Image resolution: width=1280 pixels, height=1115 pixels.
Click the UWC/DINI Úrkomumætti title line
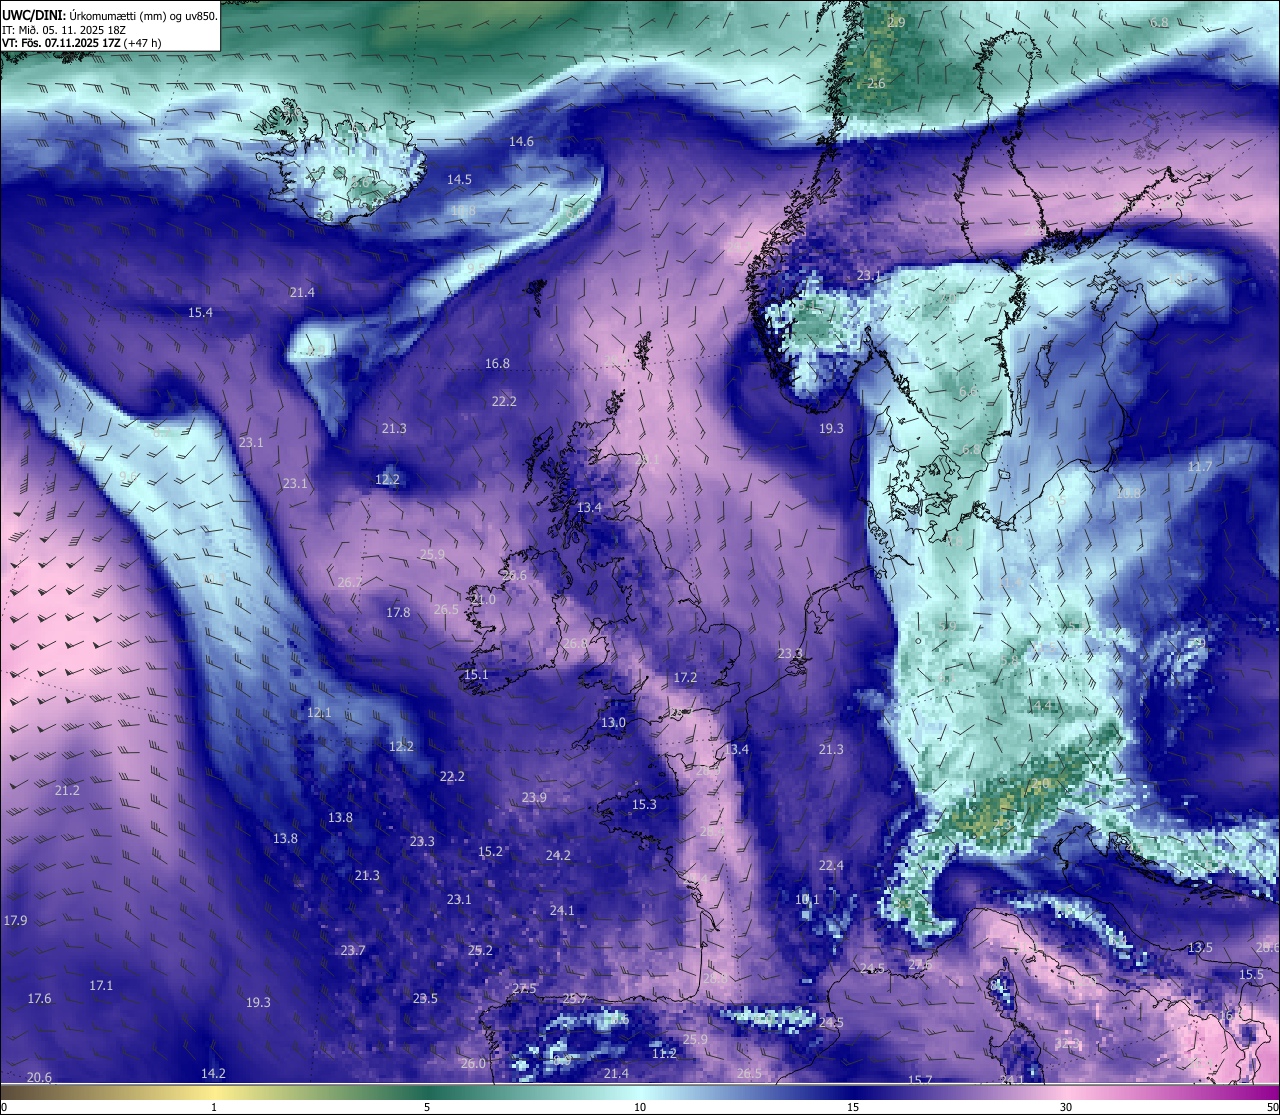[110, 15]
